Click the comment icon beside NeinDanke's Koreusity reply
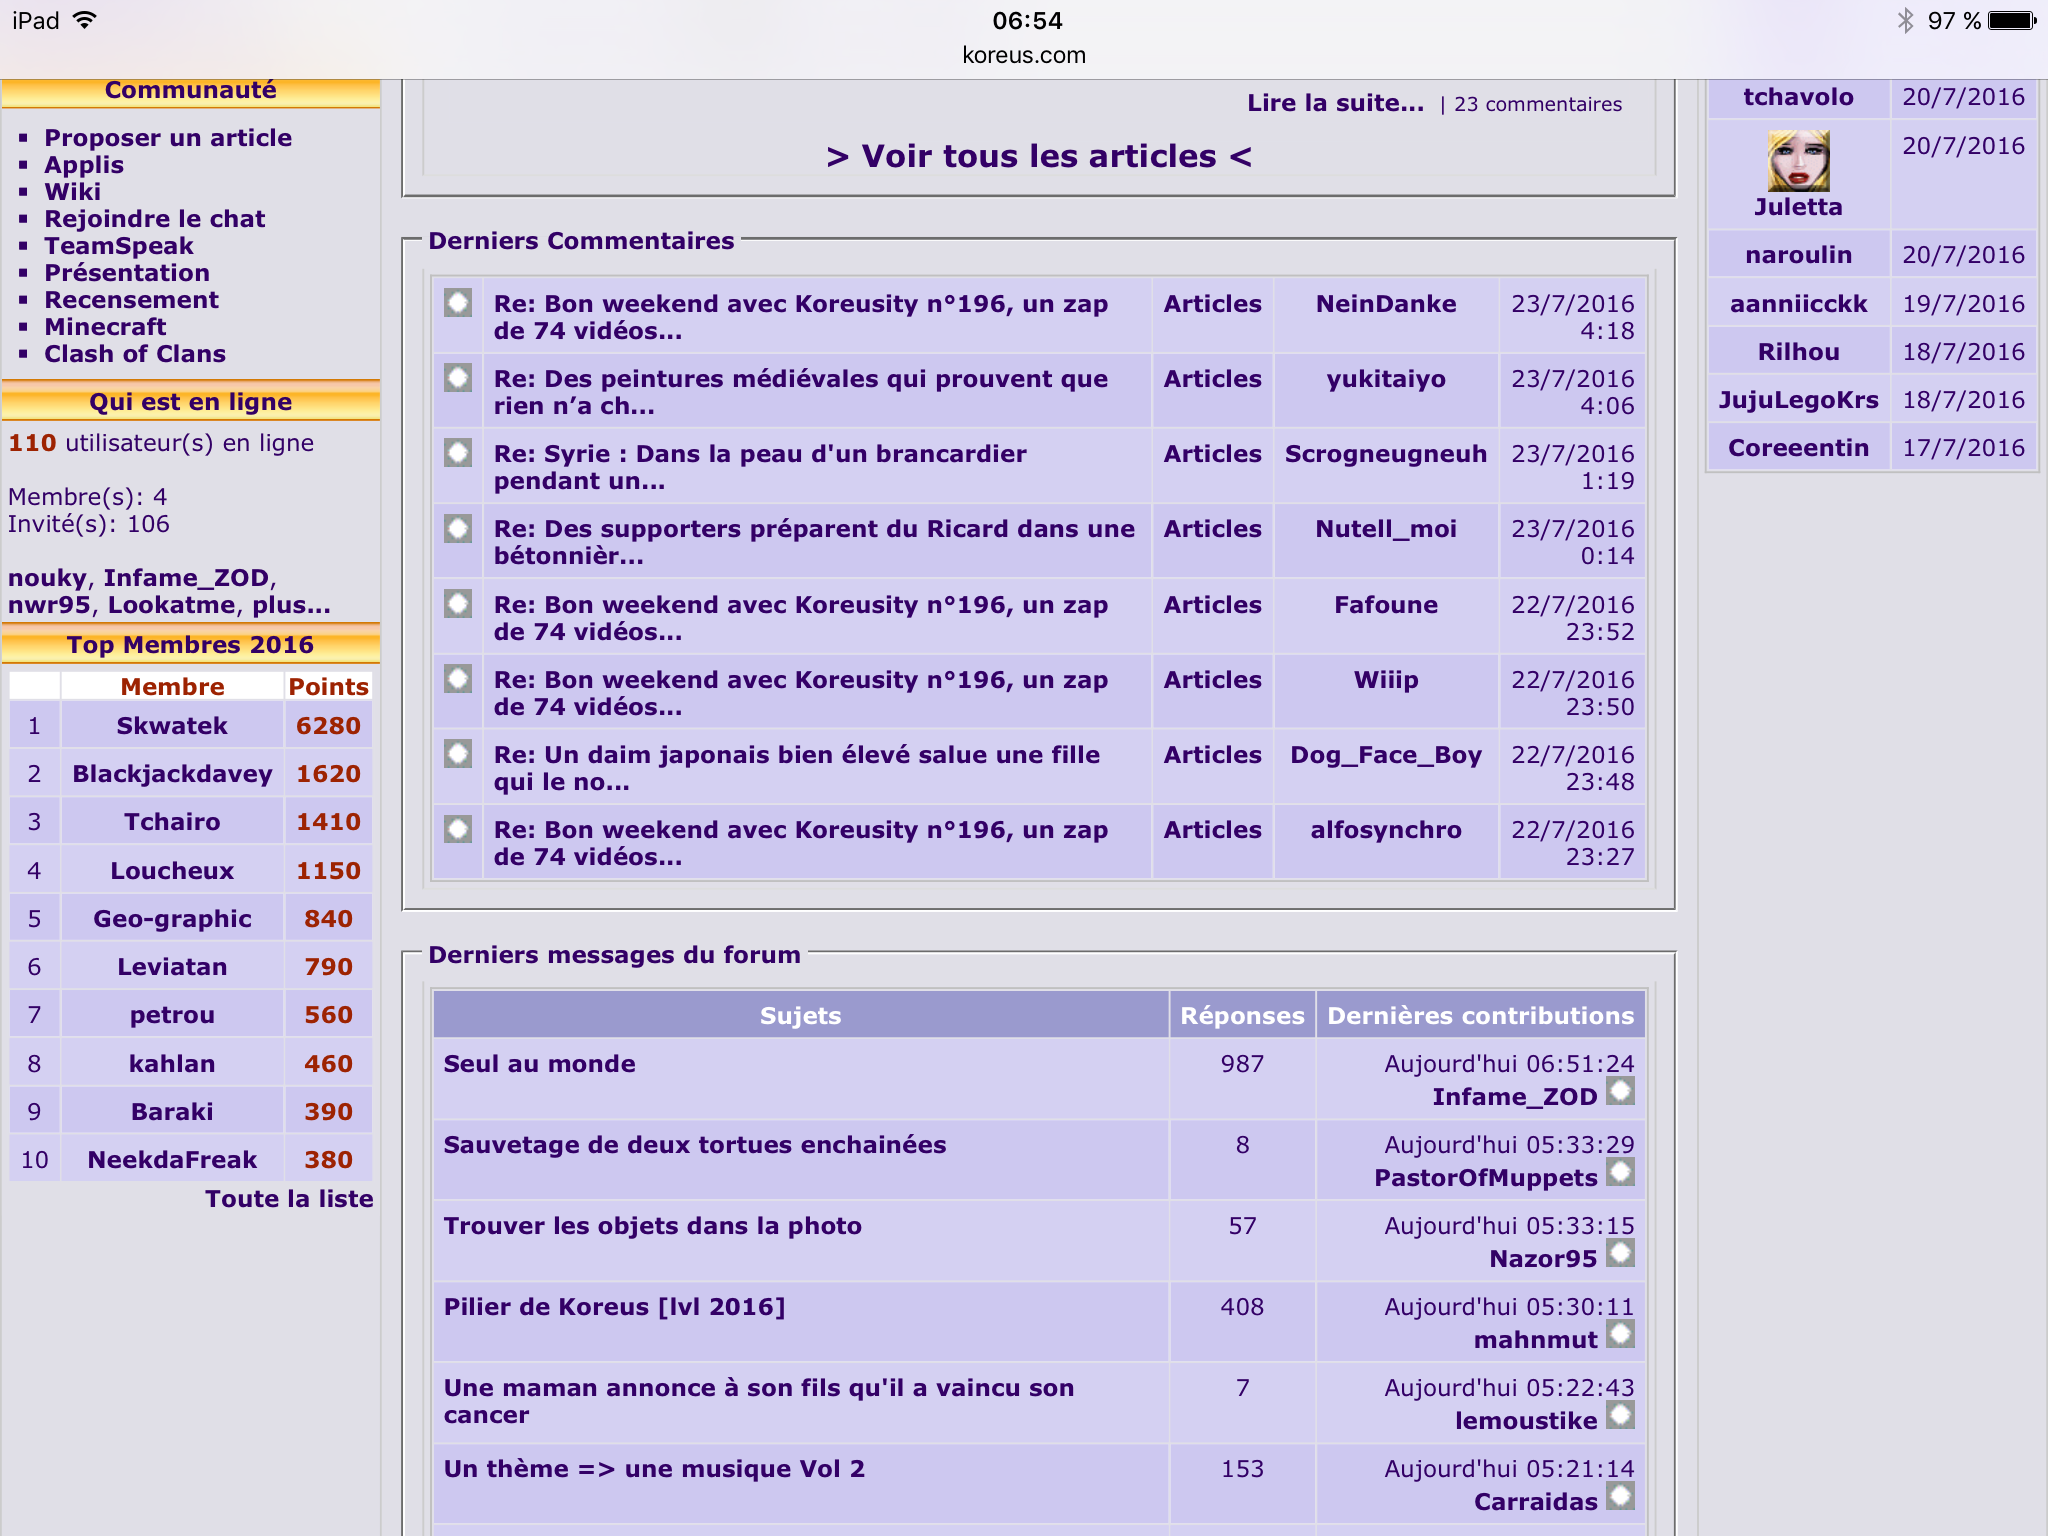2048x1536 pixels. point(458,303)
